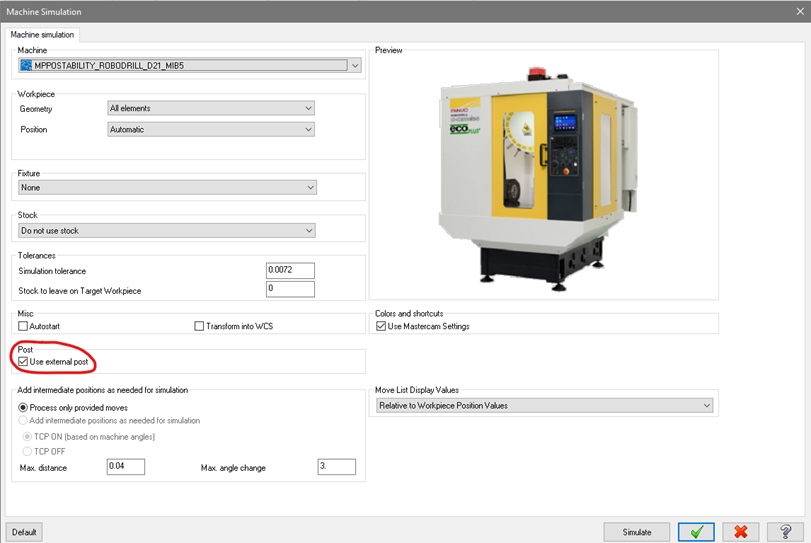Toggle Transform into WCS checkbox

click(x=199, y=326)
